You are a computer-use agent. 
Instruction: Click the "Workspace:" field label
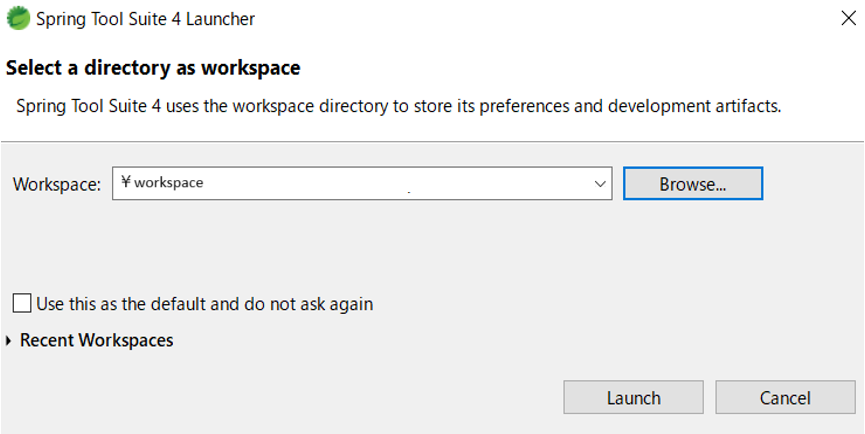(x=57, y=184)
